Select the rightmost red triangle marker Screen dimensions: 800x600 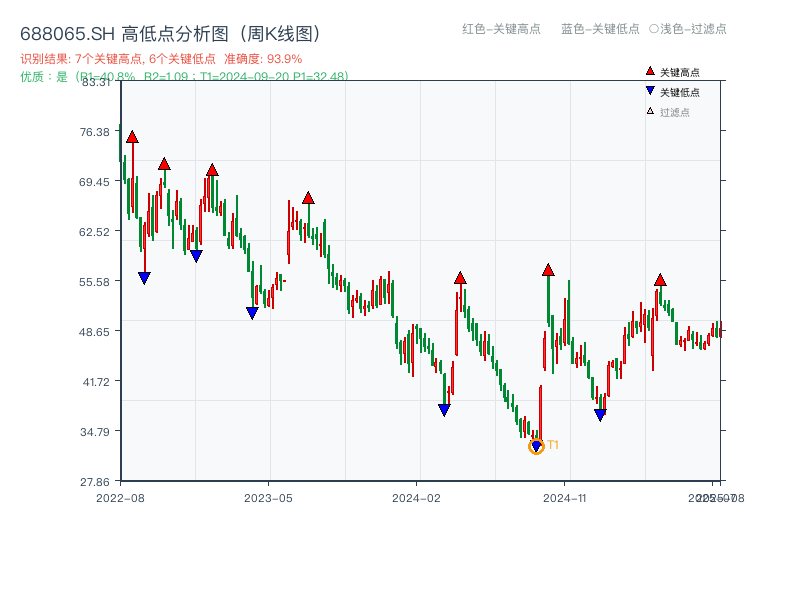point(660,280)
